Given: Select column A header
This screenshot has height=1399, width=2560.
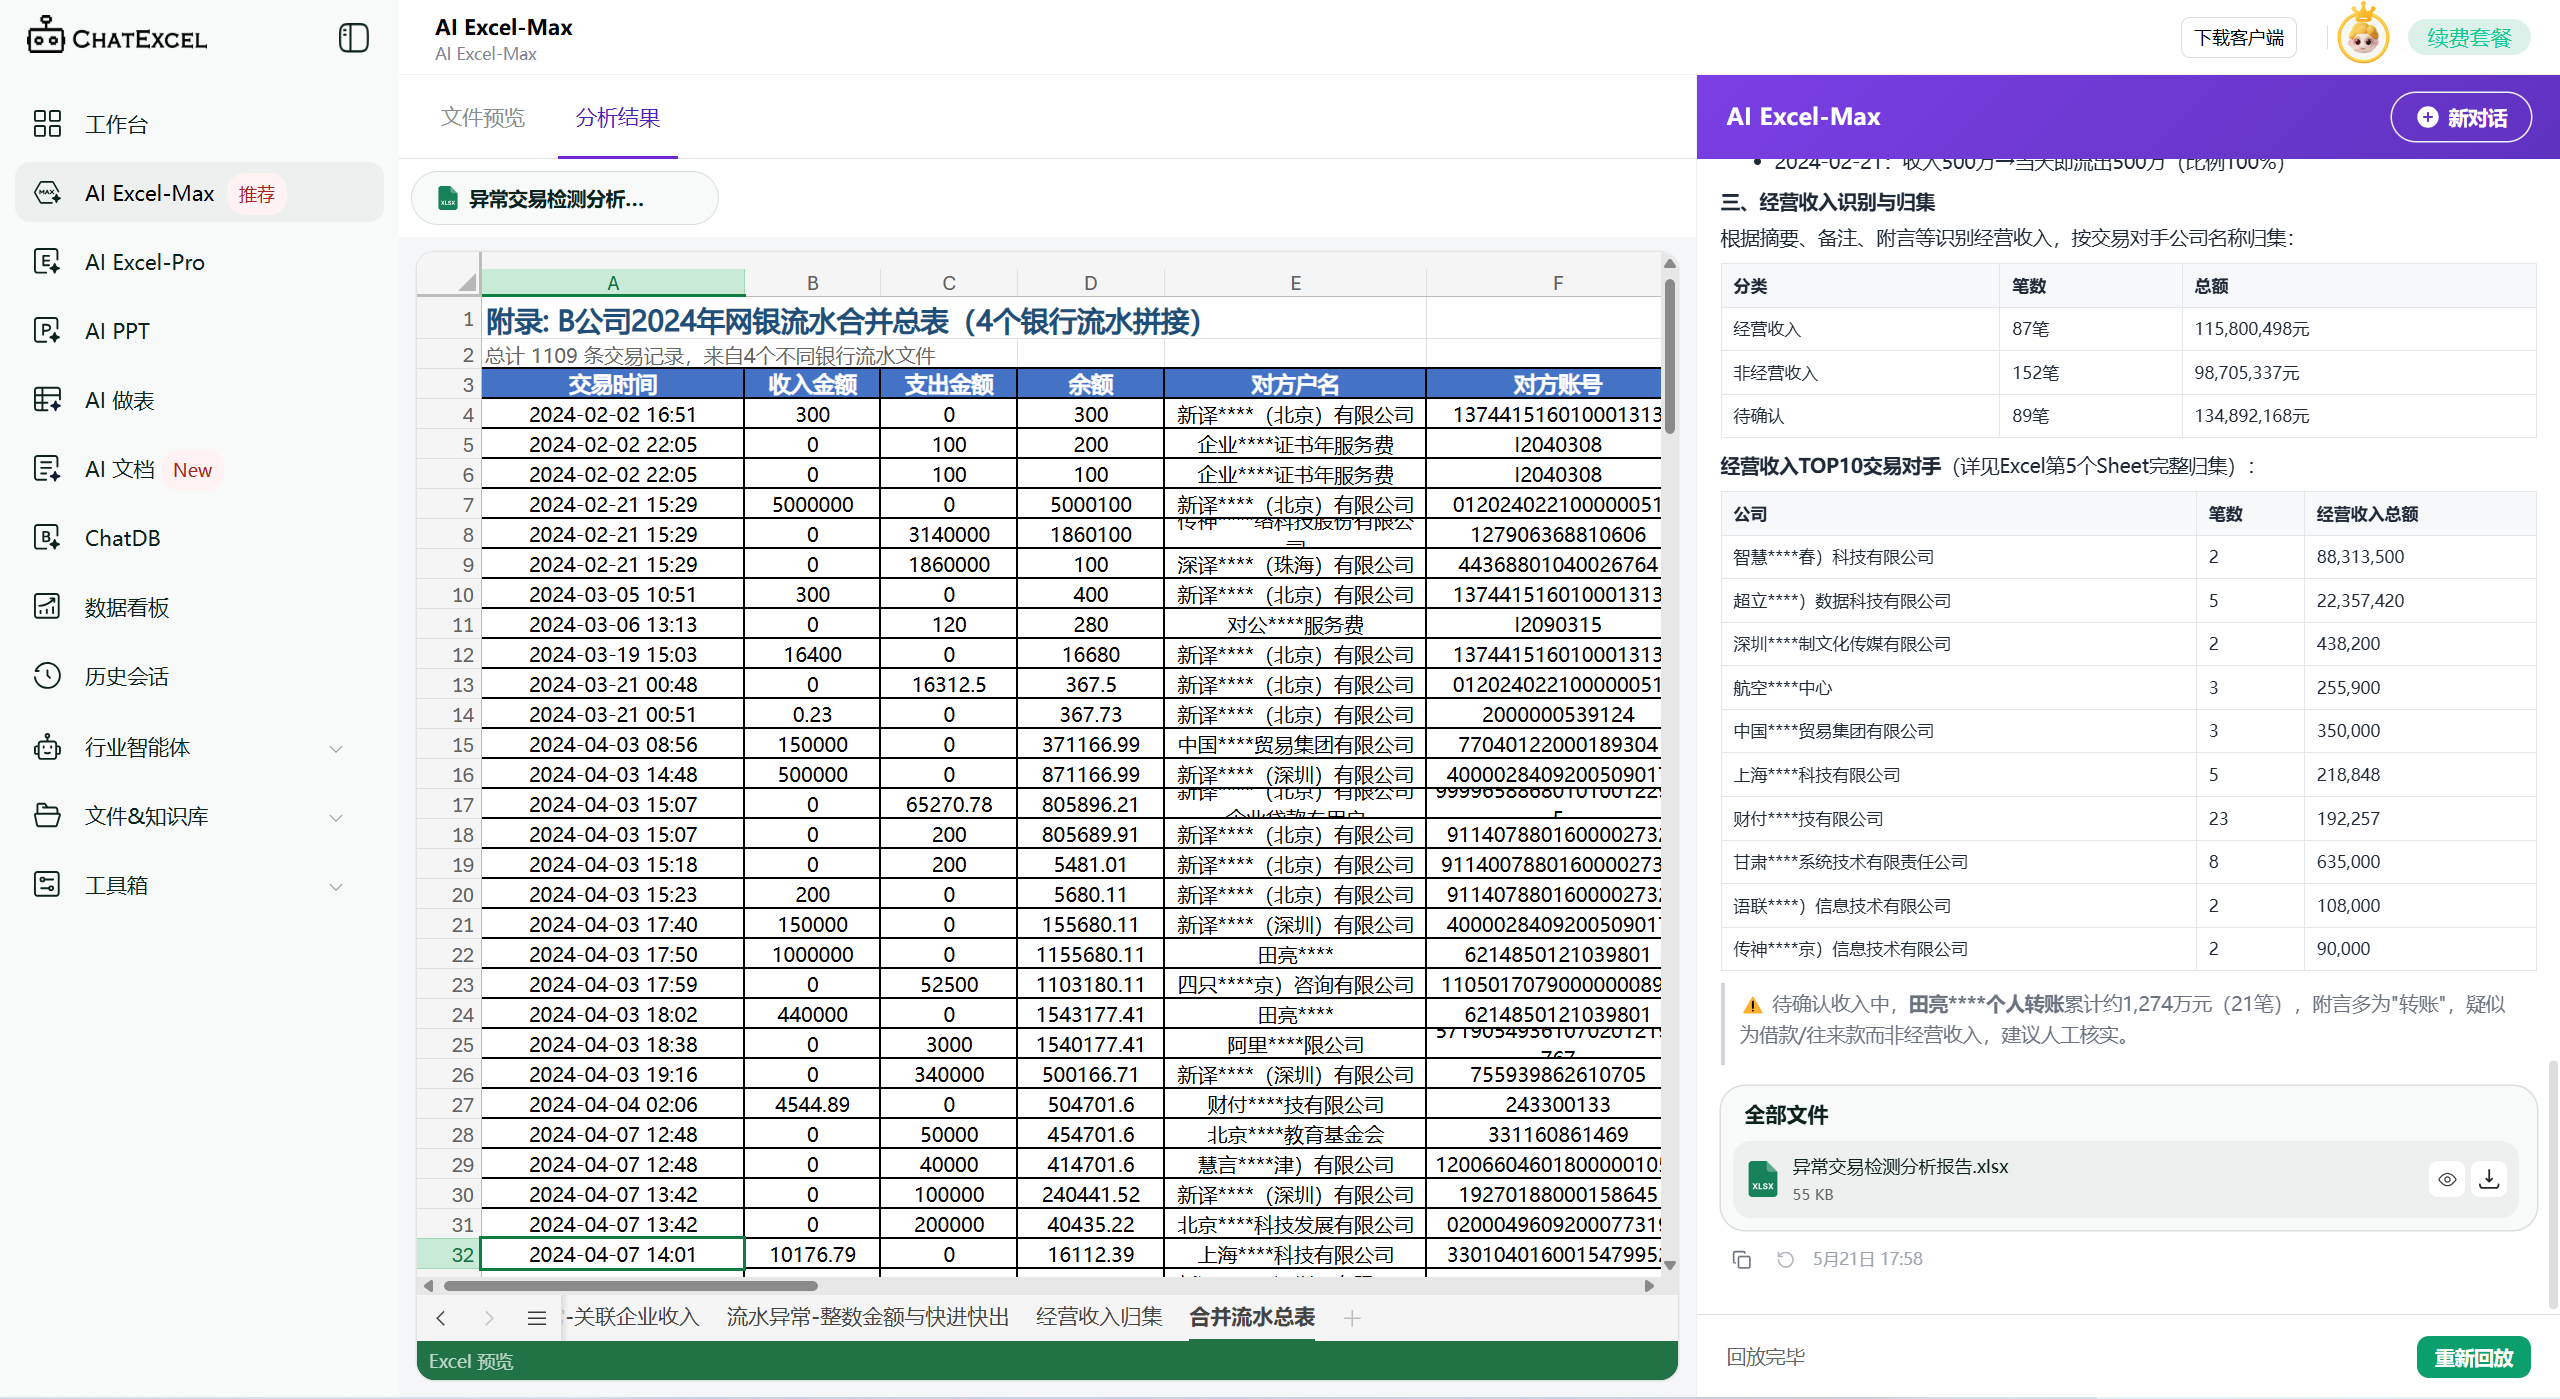Looking at the screenshot, I should point(613,283).
